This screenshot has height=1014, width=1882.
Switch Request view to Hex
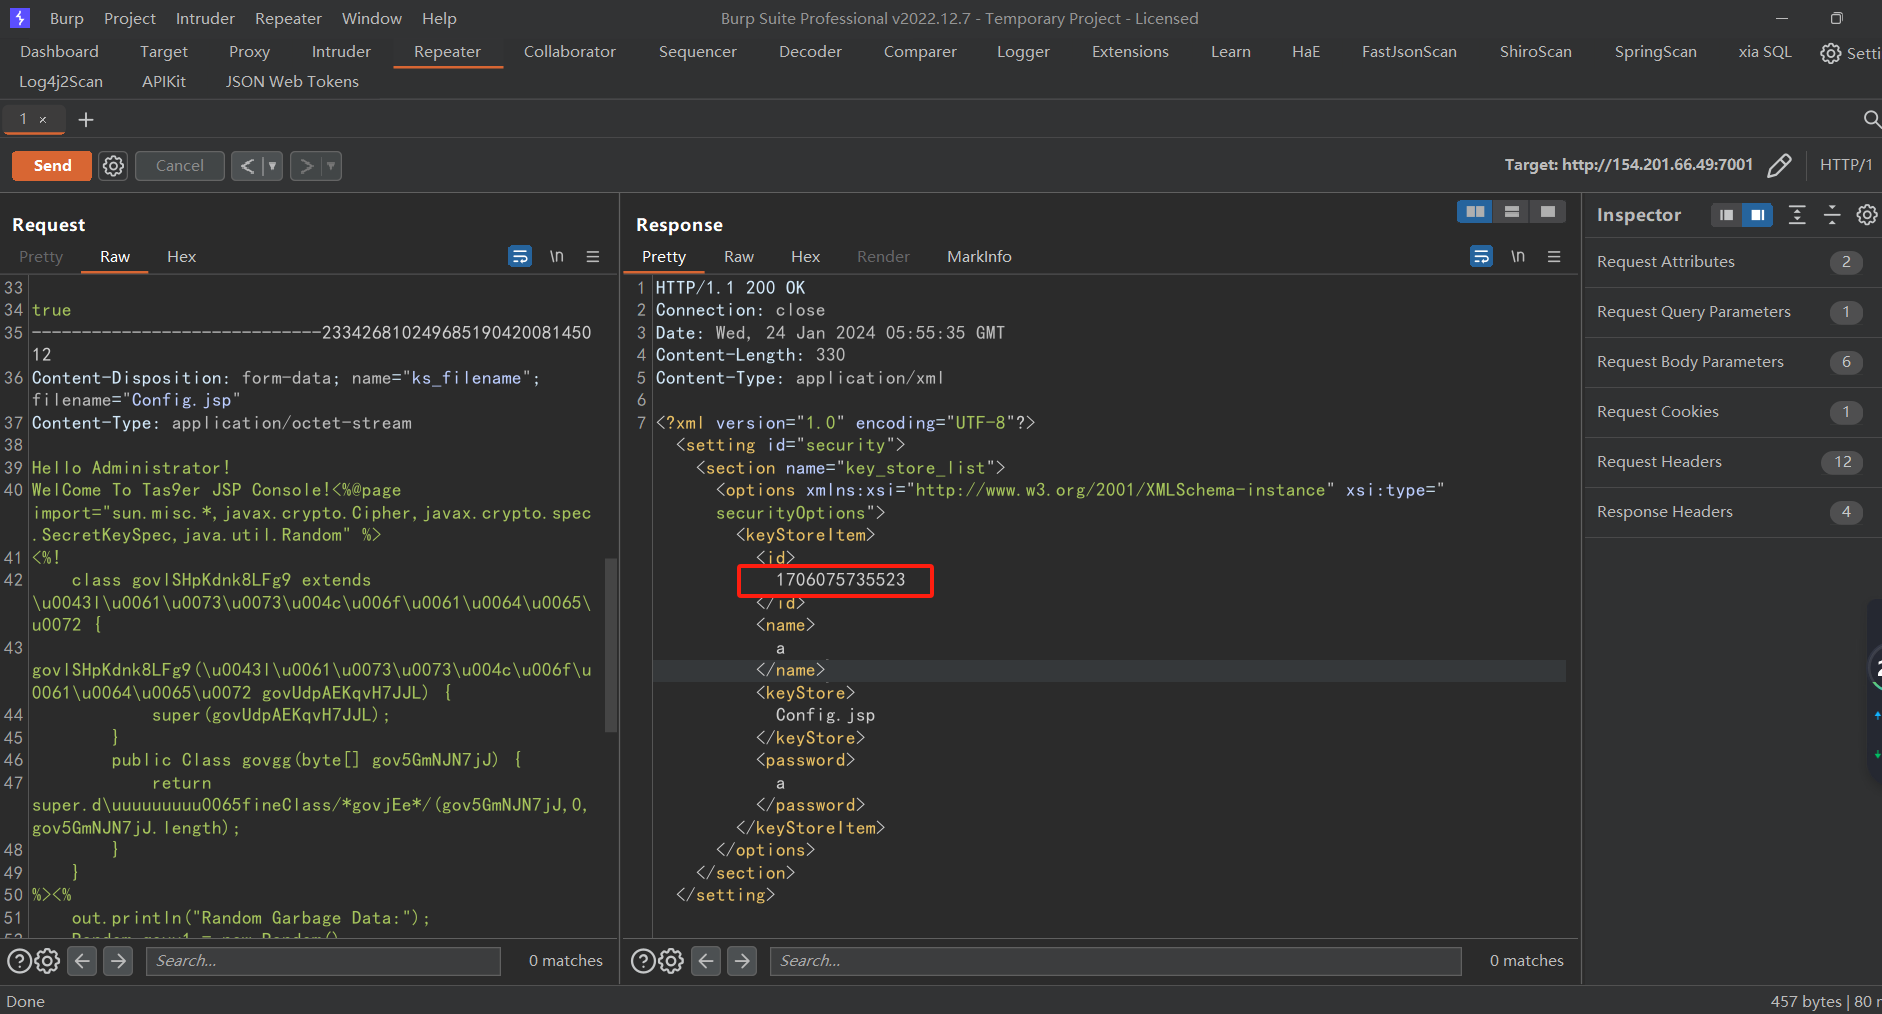click(181, 257)
